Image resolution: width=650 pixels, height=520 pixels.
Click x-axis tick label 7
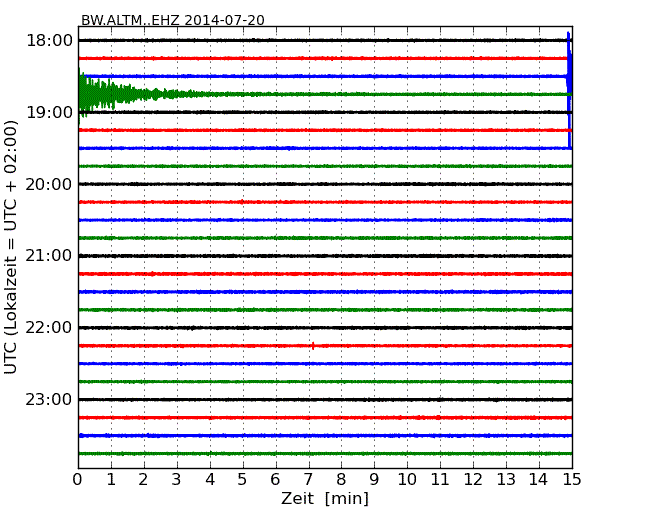tap(308, 479)
